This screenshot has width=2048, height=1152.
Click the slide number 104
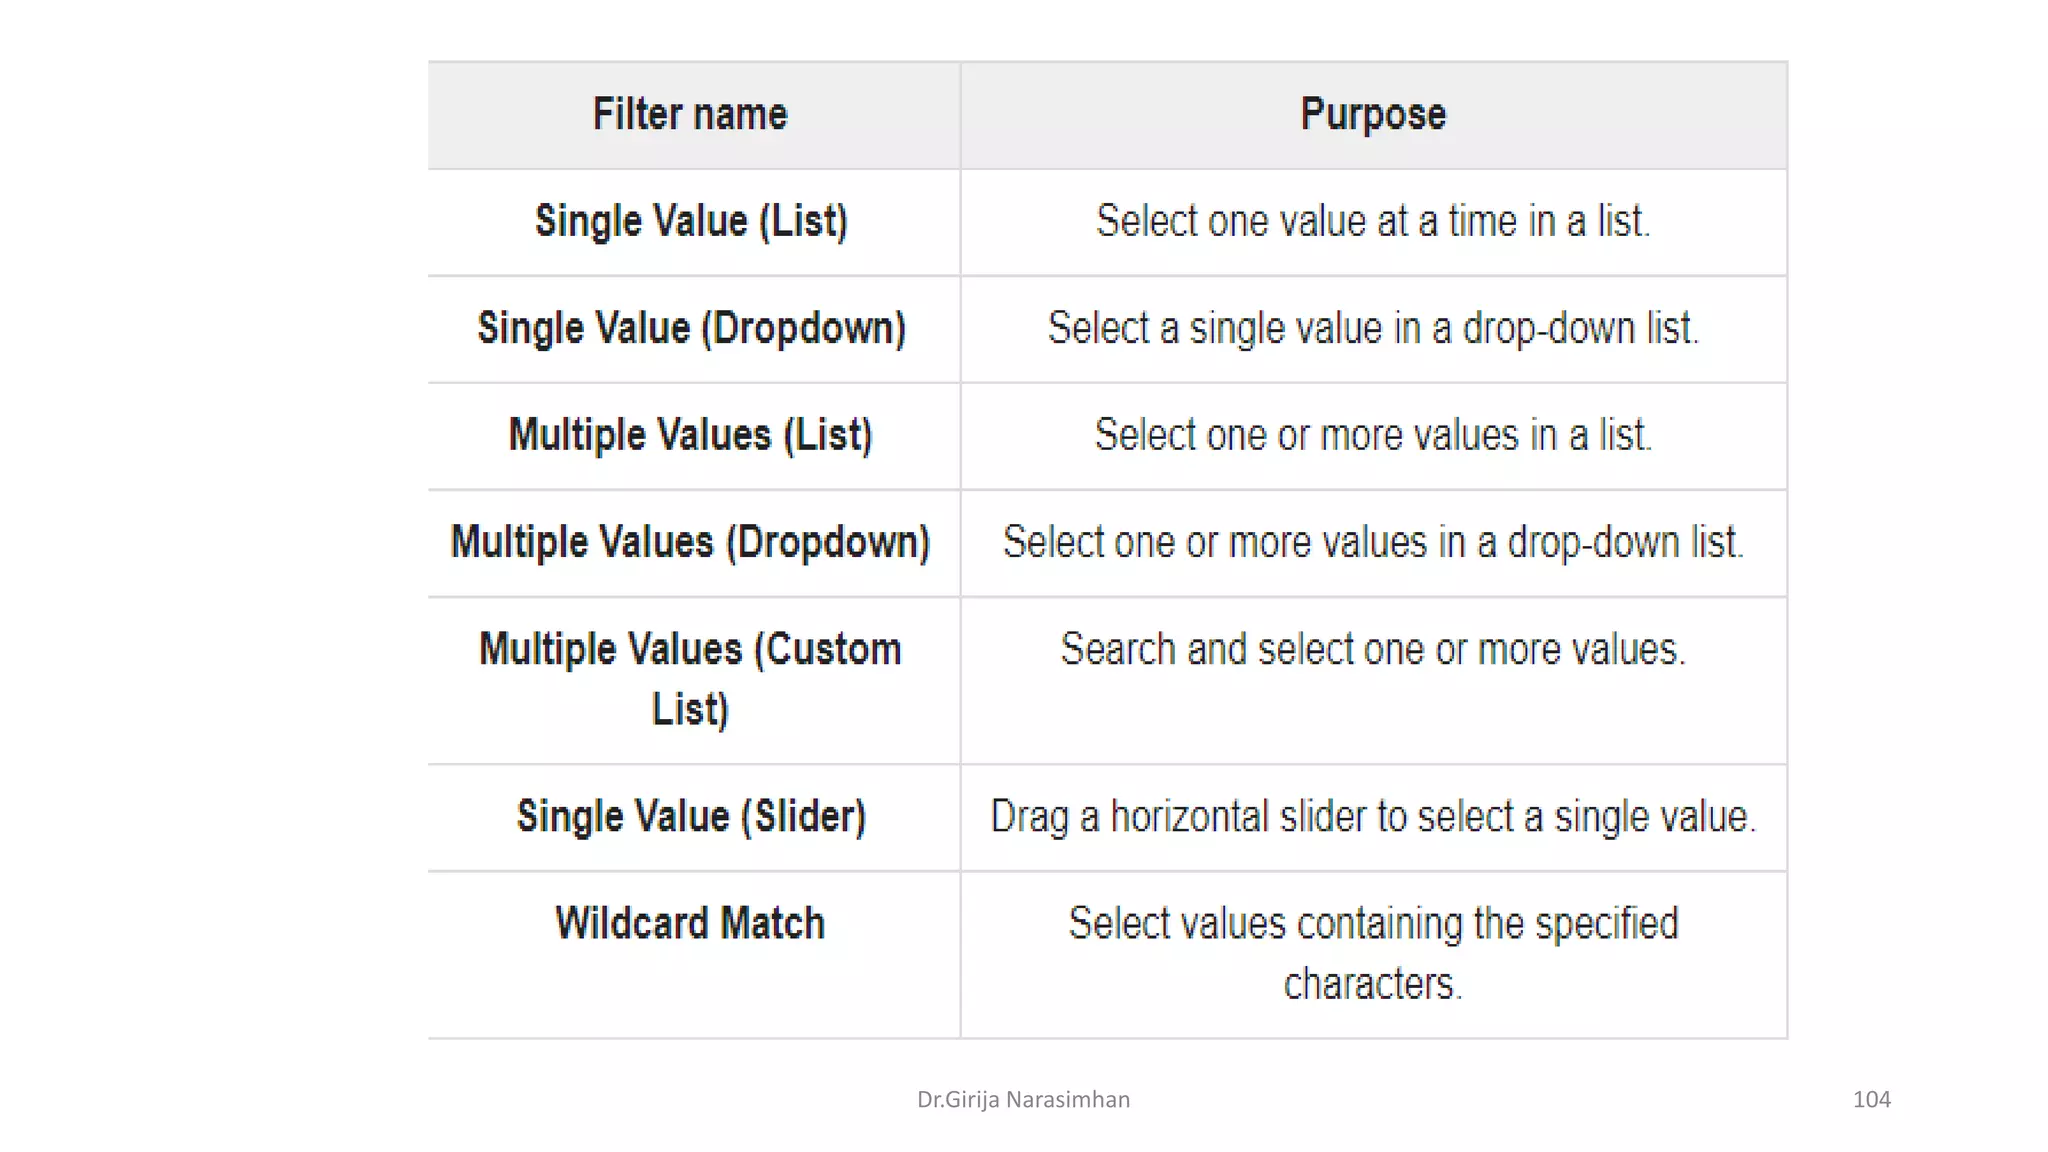pos(1871,1099)
